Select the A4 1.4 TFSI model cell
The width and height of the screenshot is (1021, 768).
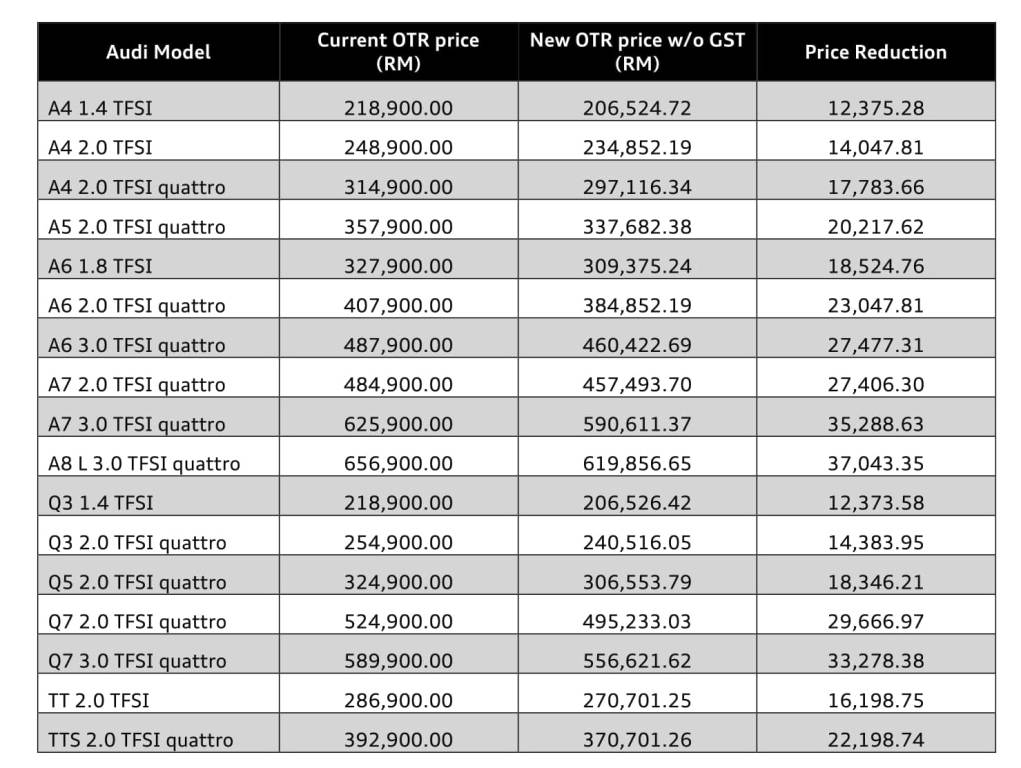(100, 108)
